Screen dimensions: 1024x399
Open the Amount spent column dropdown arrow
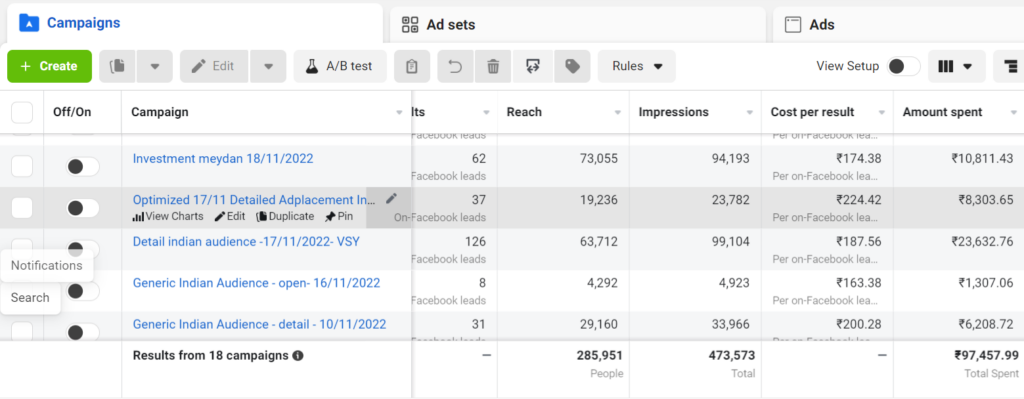(x=1012, y=113)
